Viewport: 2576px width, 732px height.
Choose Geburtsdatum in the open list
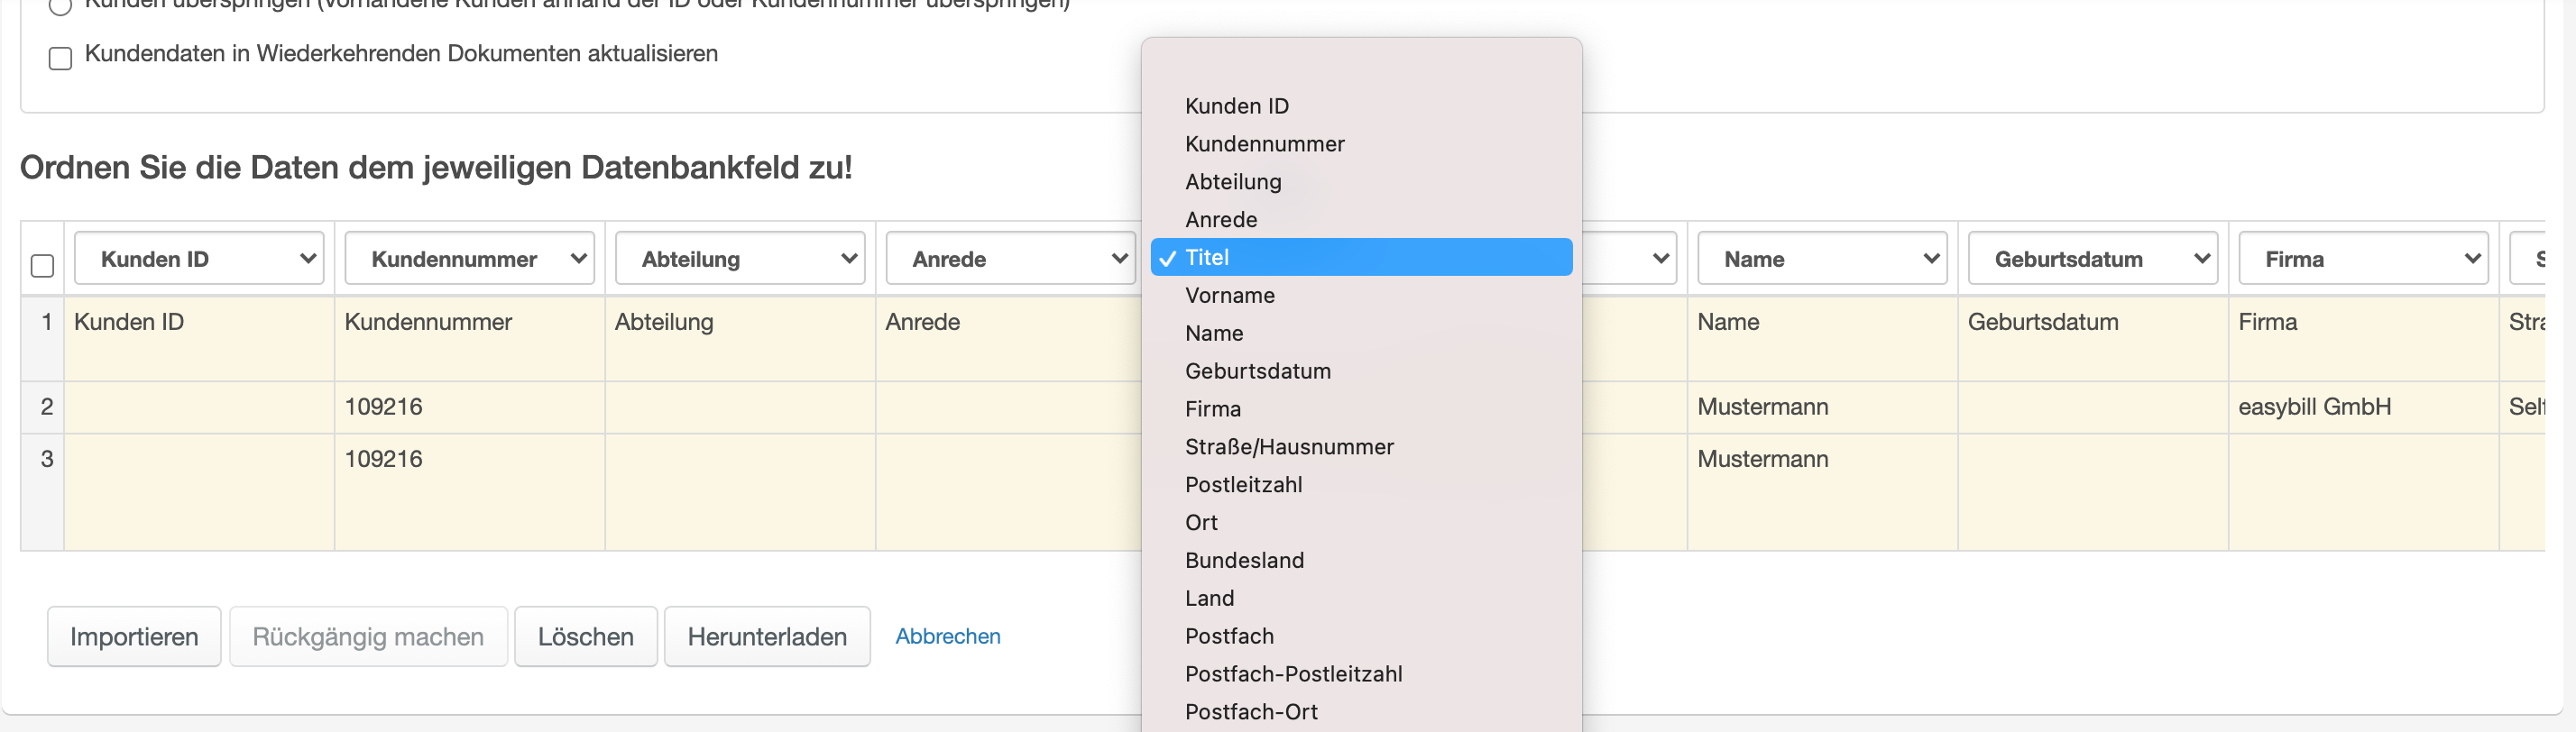(x=1361, y=371)
